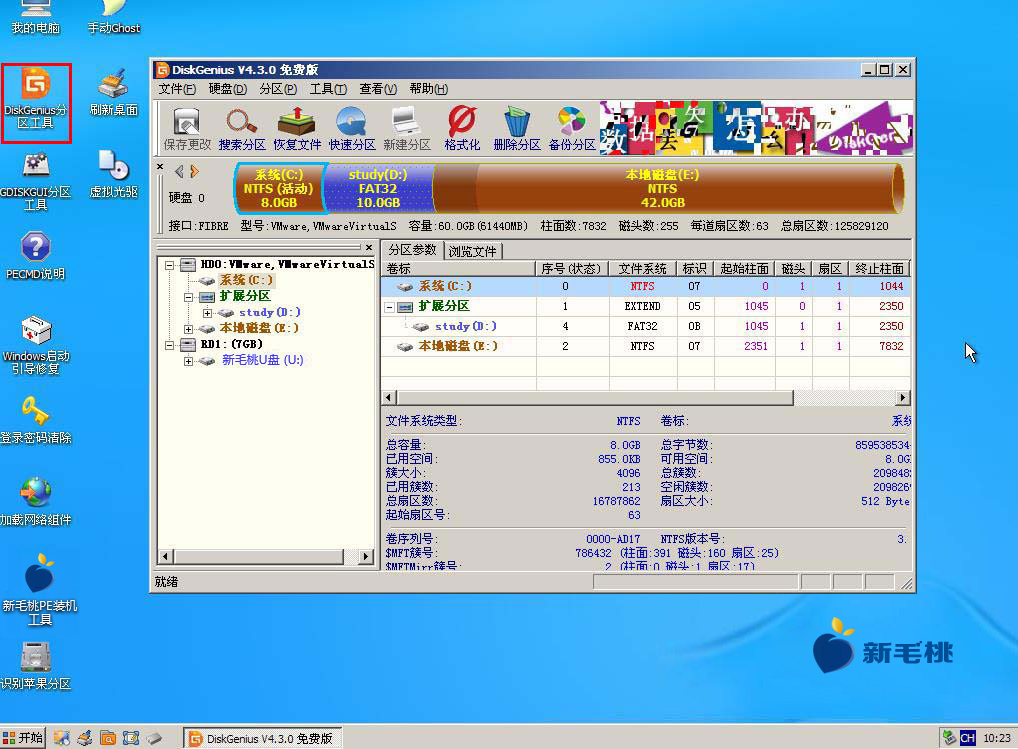Select 本地磁盘 (E:) row in partition table
Screen dimensions: 1018x749
click(645, 346)
